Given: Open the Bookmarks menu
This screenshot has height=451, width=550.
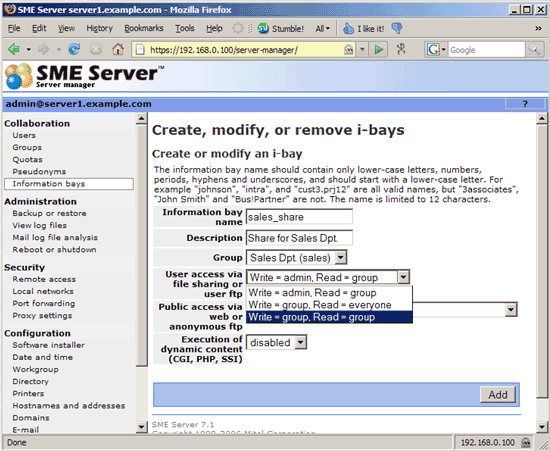Looking at the screenshot, I should click(144, 28).
